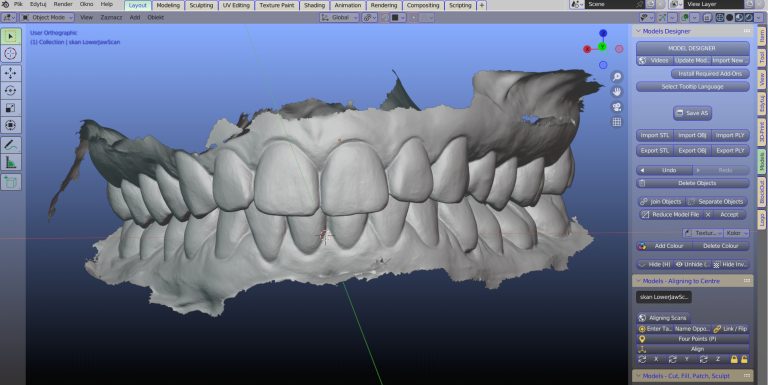Click the blue Z axis gizmo ball
Viewport: 768px width, 385px height.
click(x=603, y=33)
